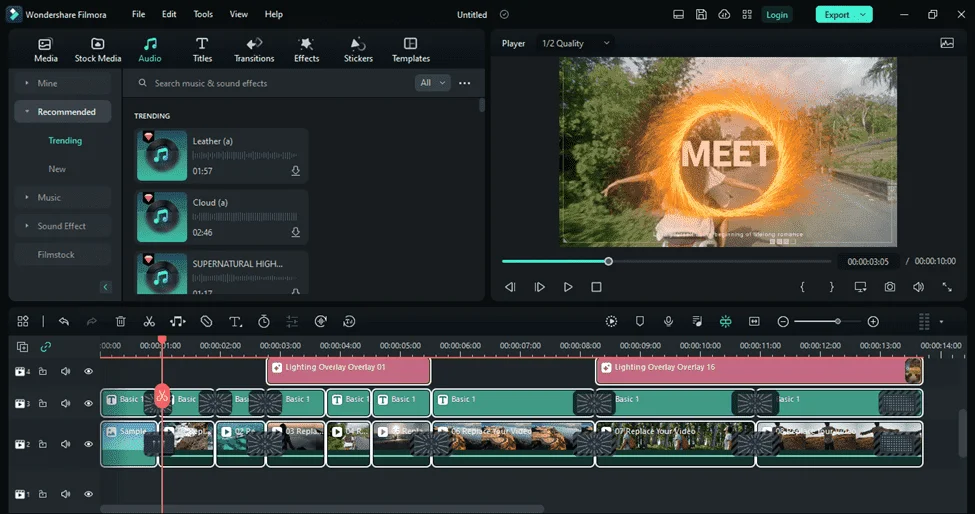975x514 pixels.
Task: Select the split scissors tool in timeline toolbar
Action: point(149,321)
